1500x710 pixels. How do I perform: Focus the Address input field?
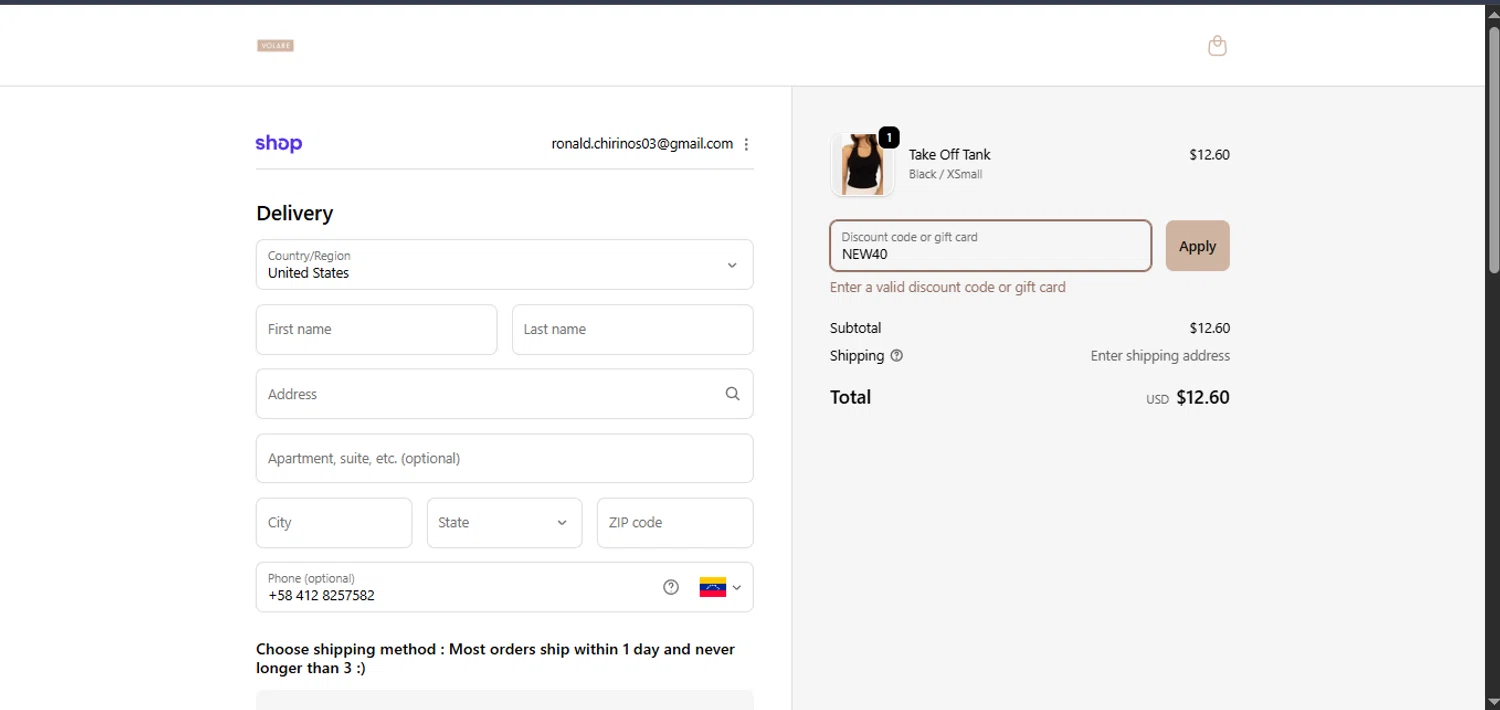(504, 394)
